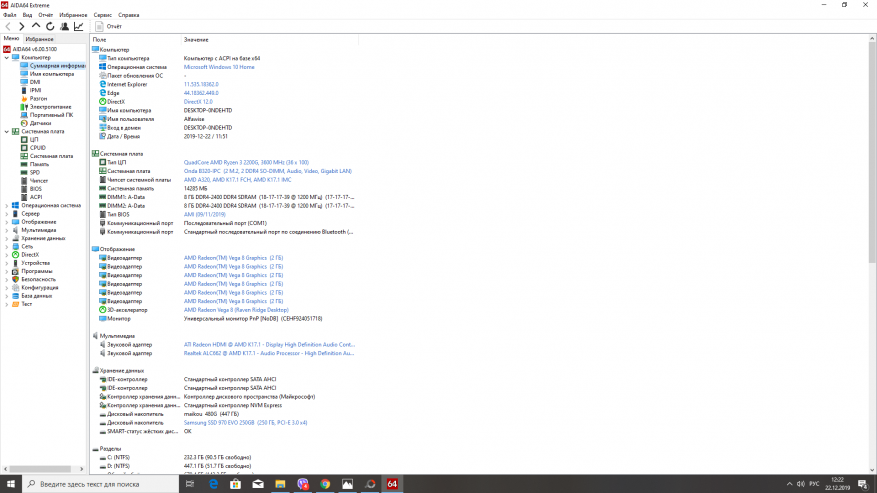Open the Программы tree item icon
The height and width of the screenshot is (493, 877).
tap(16, 271)
